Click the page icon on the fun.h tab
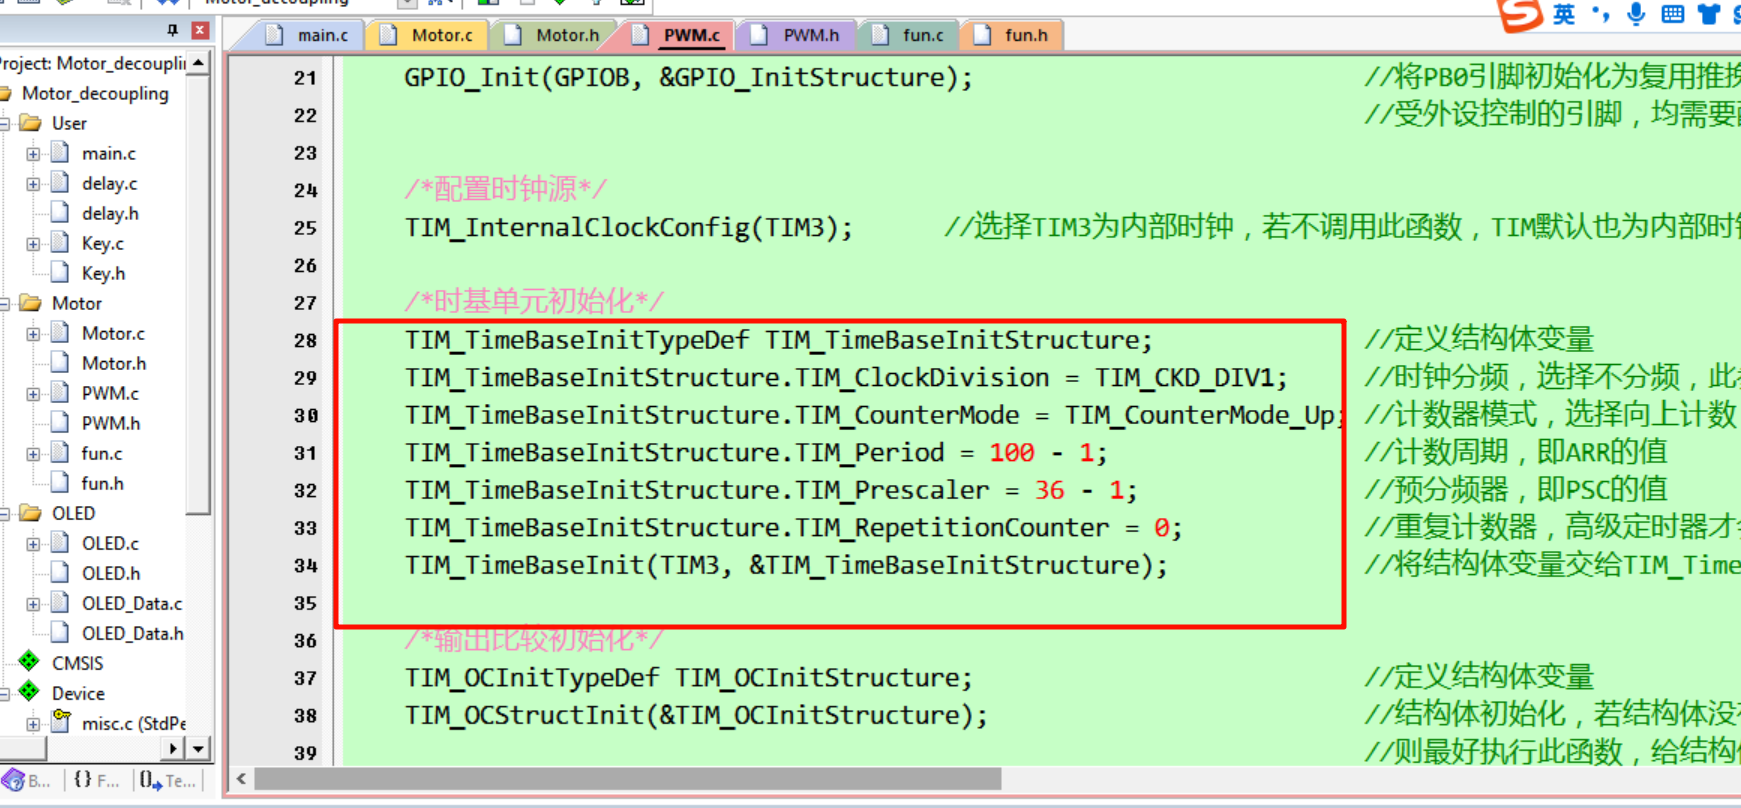The width and height of the screenshot is (1741, 808). pos(982,35)
